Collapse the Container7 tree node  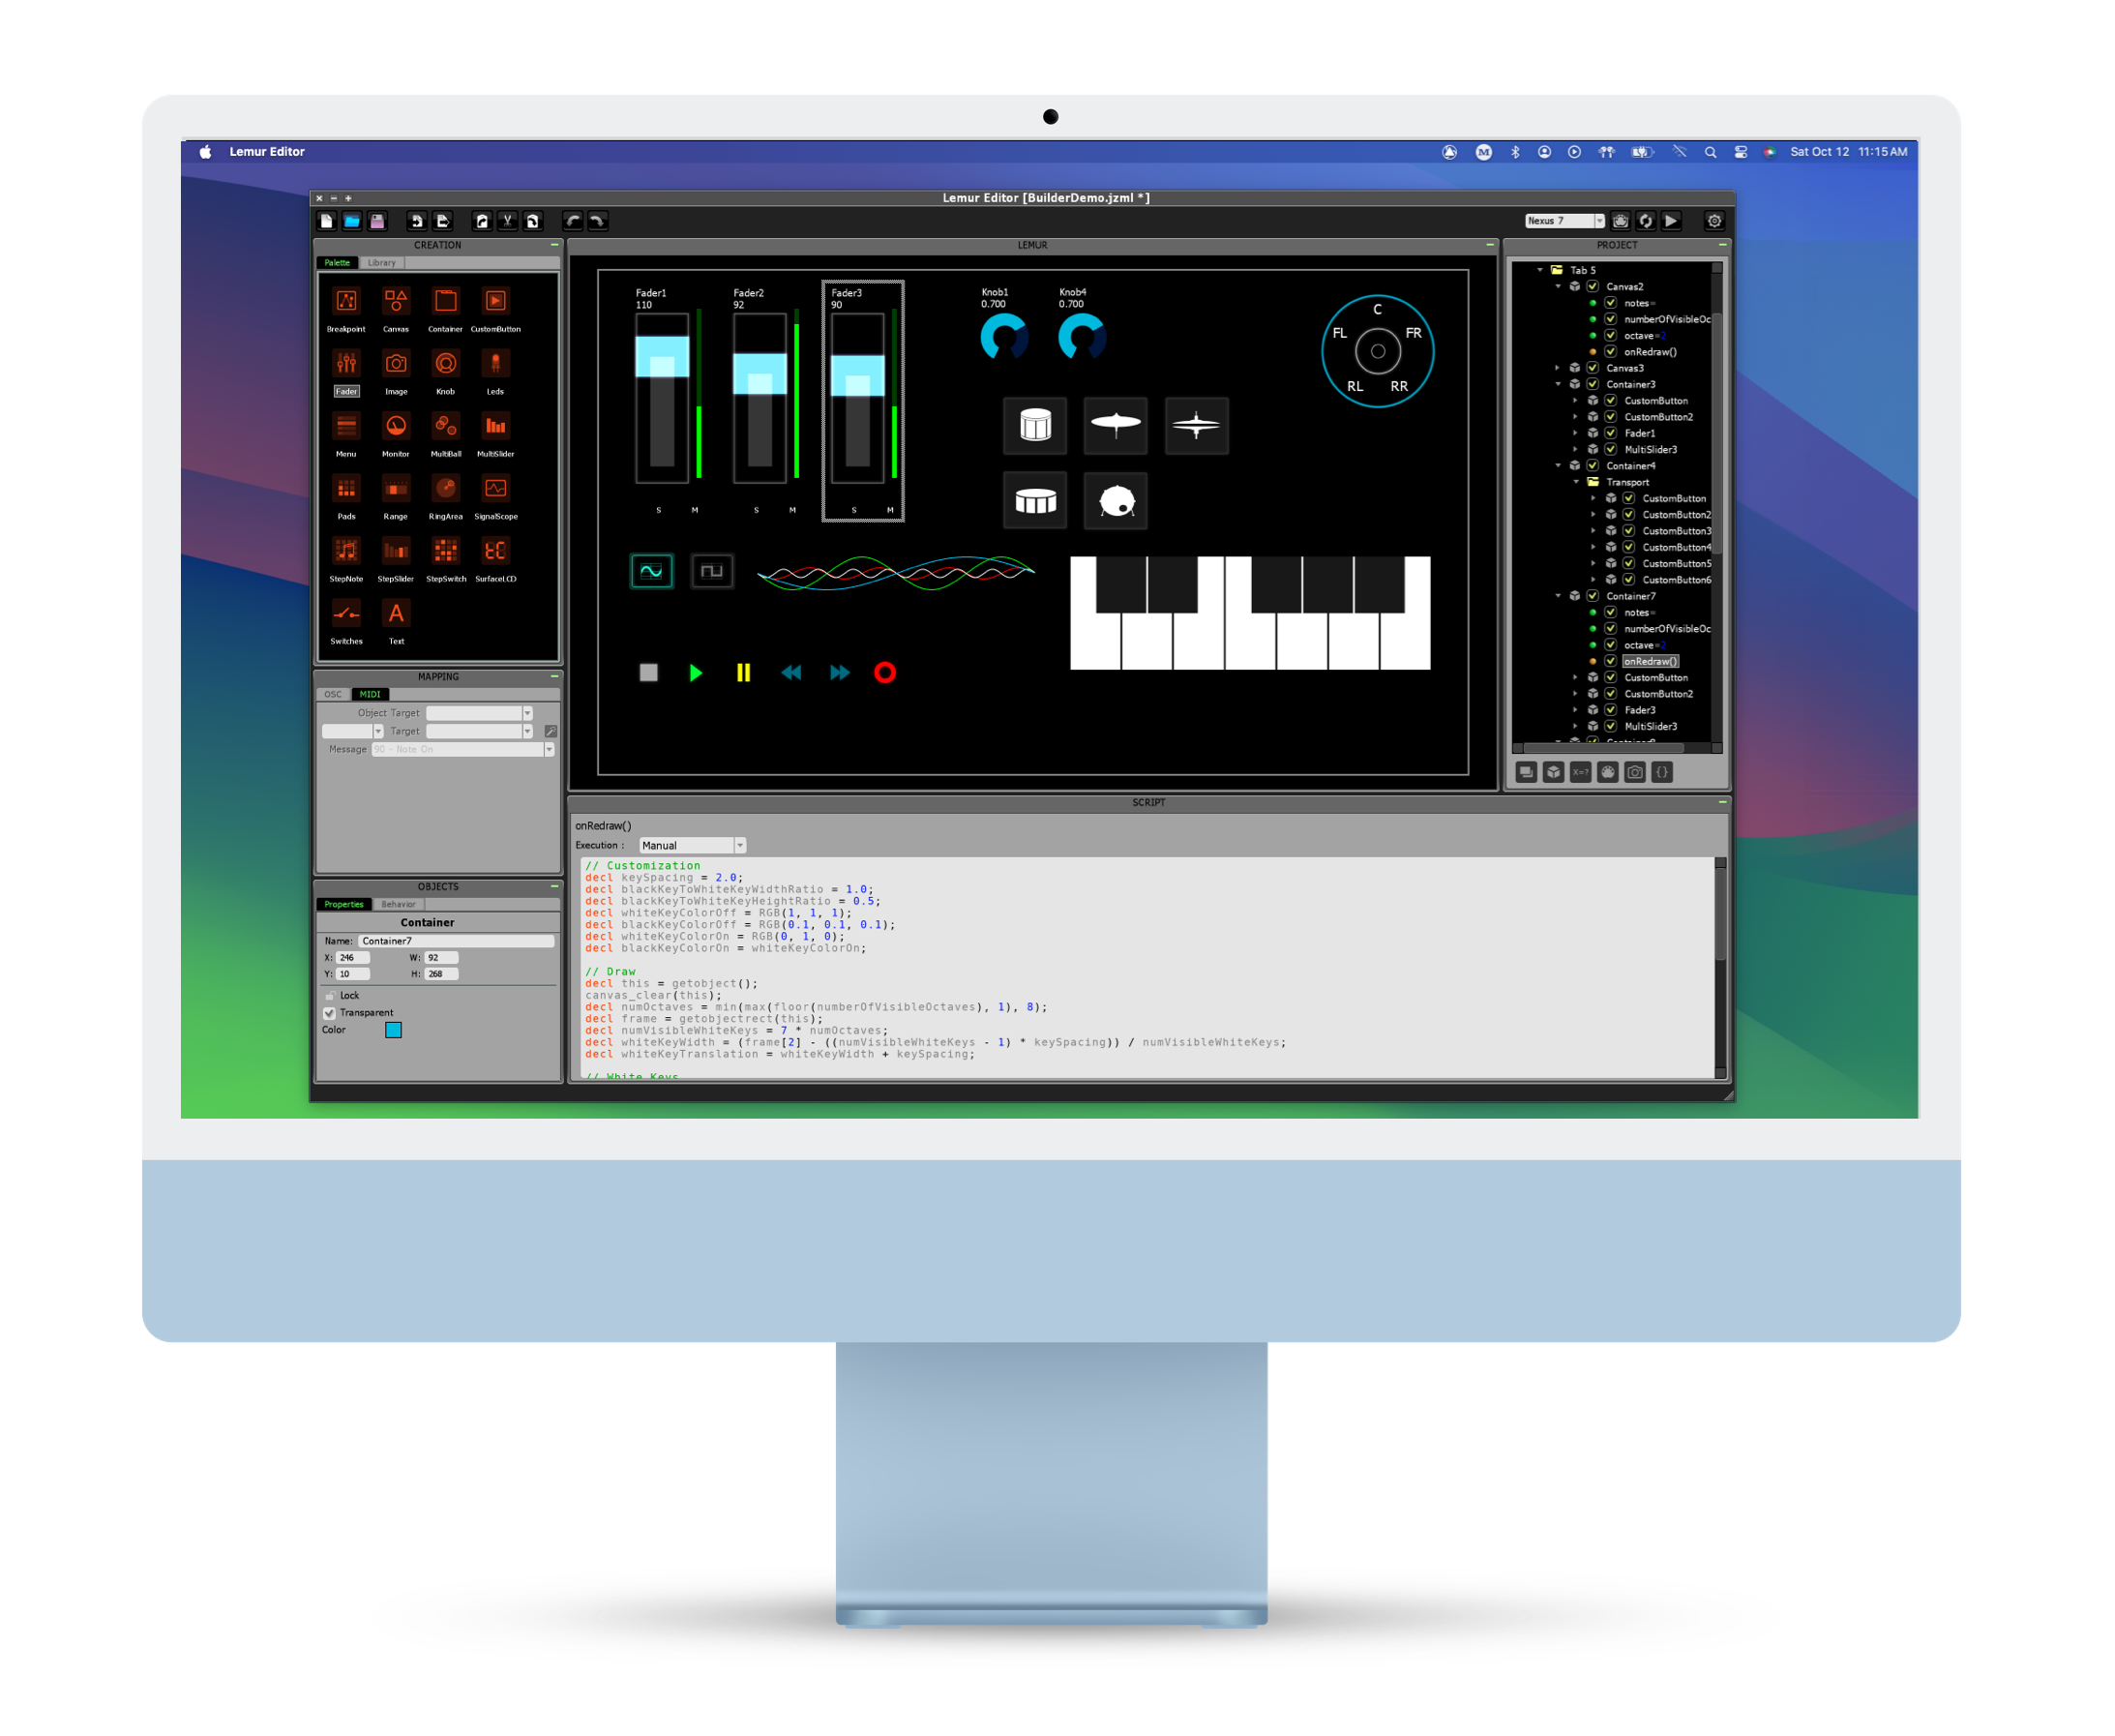(x=1558, y=596)
